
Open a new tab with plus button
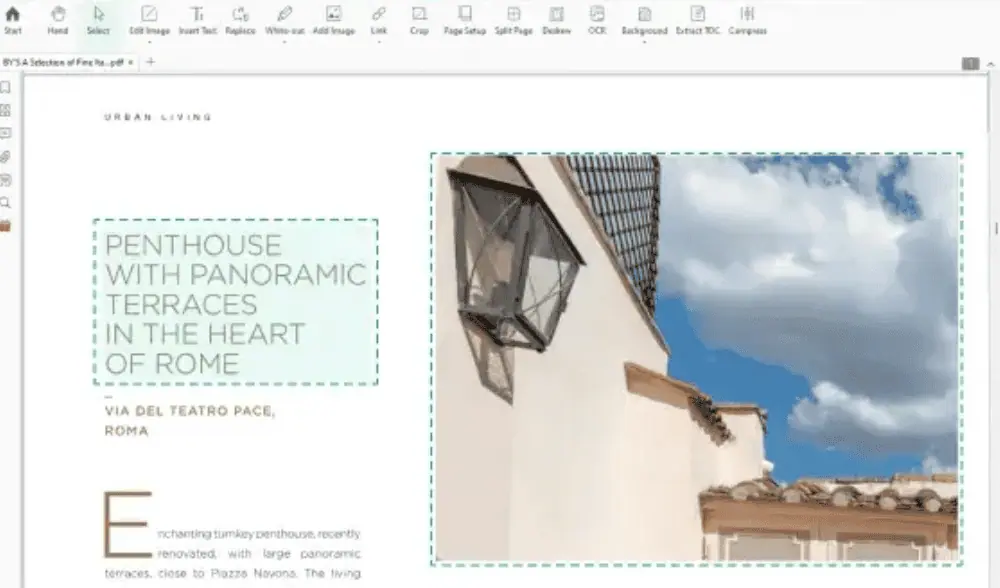coord(150,62)
